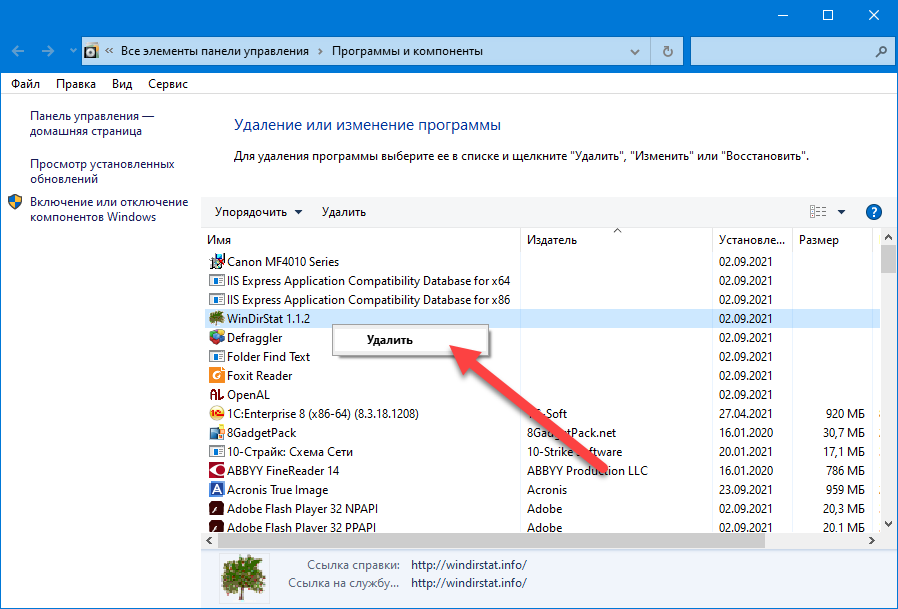
Task: Go back with the left arrow
Action: coord(18,51)
